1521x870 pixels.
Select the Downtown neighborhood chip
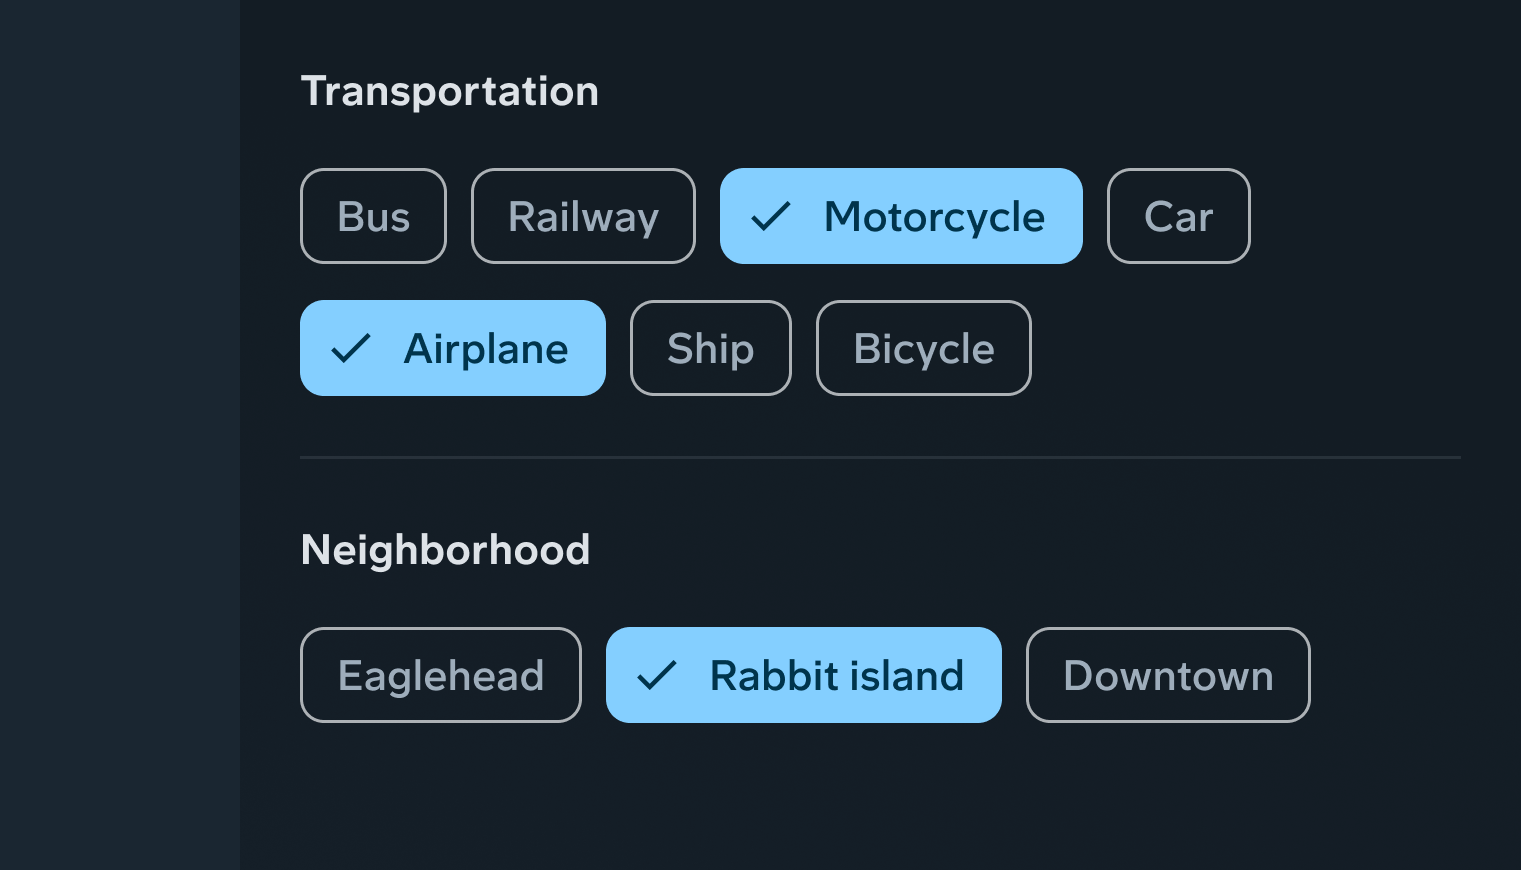1167,676
